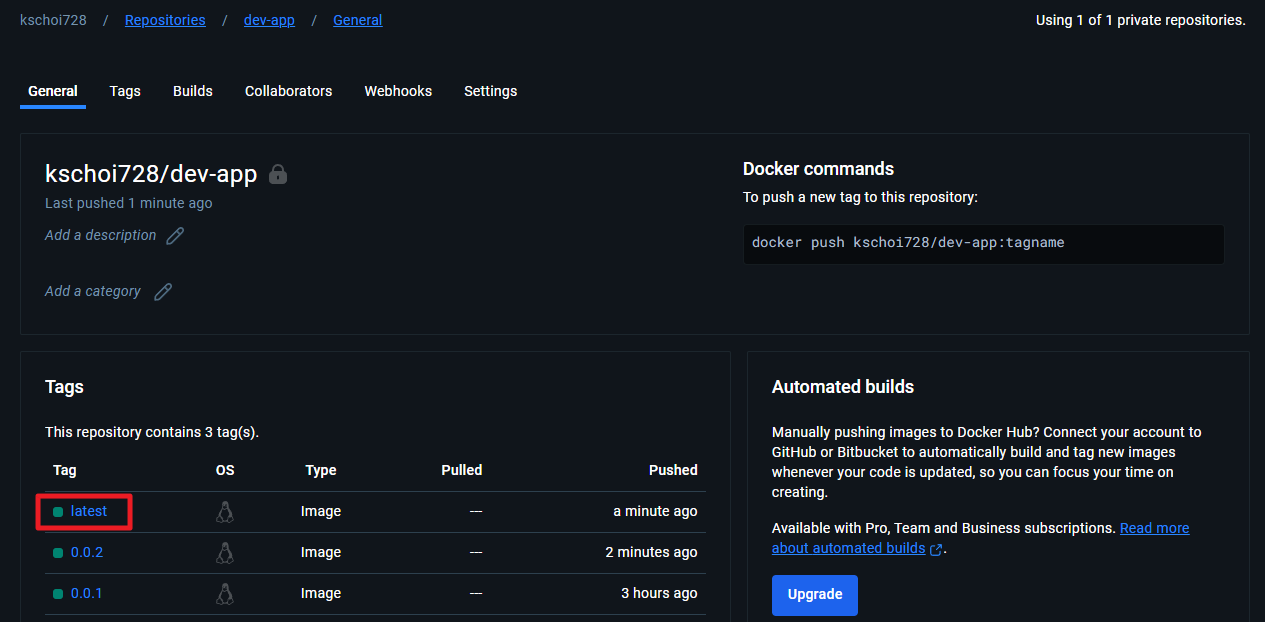Open the Tags tab

125,91
